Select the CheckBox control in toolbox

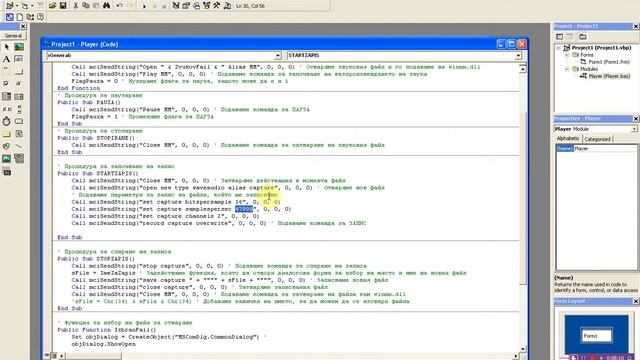7,84
